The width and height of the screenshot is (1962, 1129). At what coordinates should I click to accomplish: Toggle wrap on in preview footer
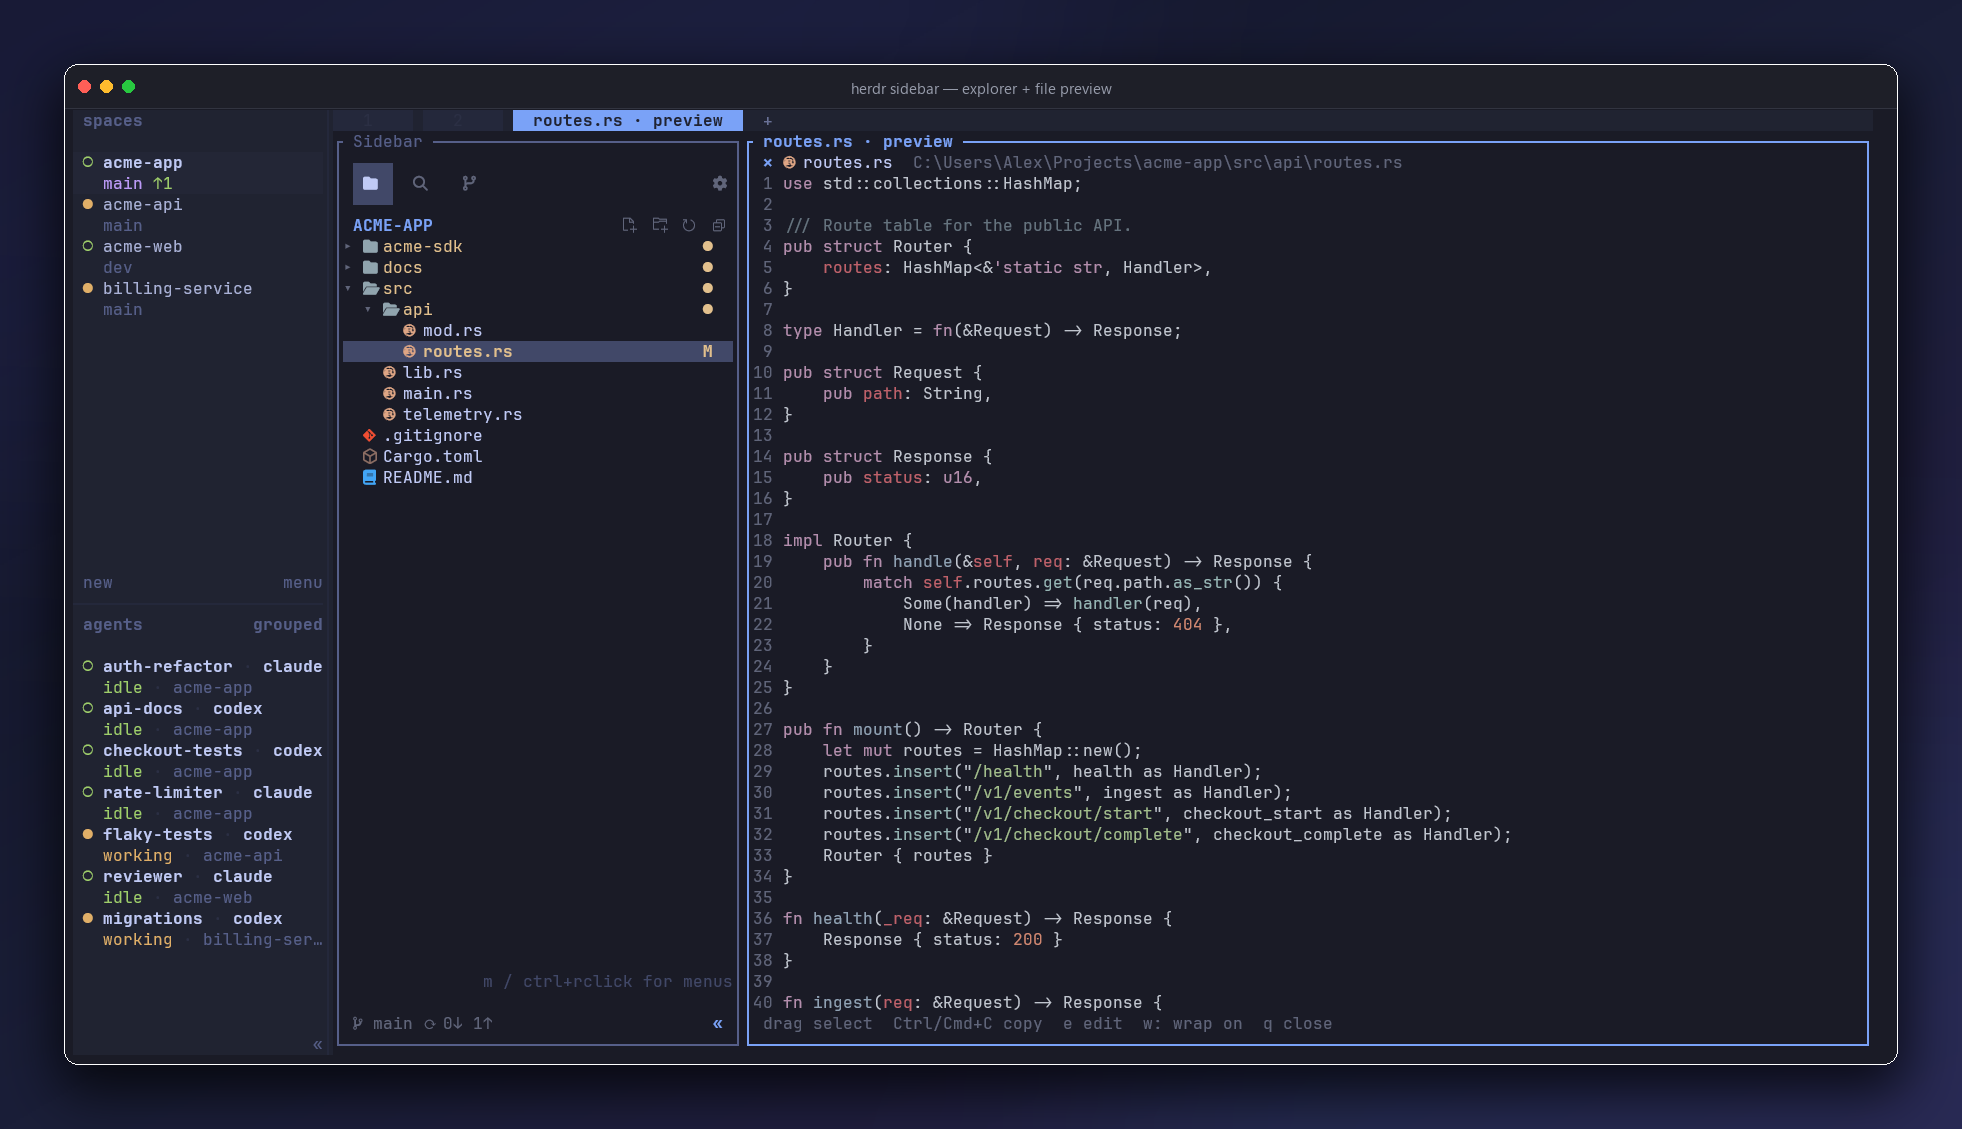(x=1192, y=1024)
